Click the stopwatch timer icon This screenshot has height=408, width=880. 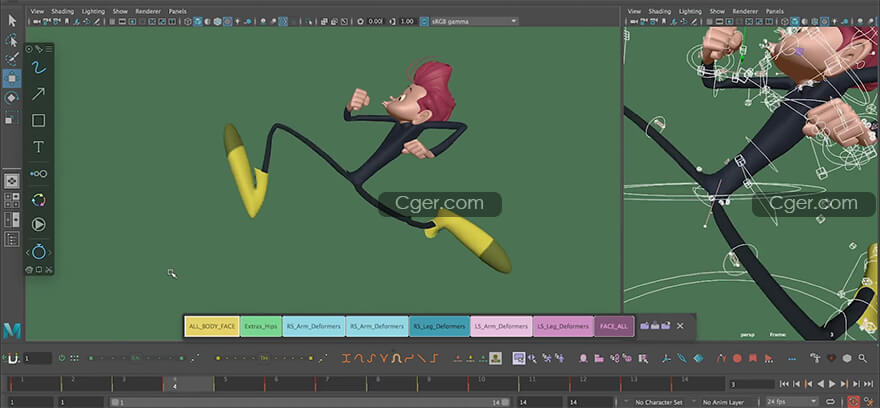point(38,252)
